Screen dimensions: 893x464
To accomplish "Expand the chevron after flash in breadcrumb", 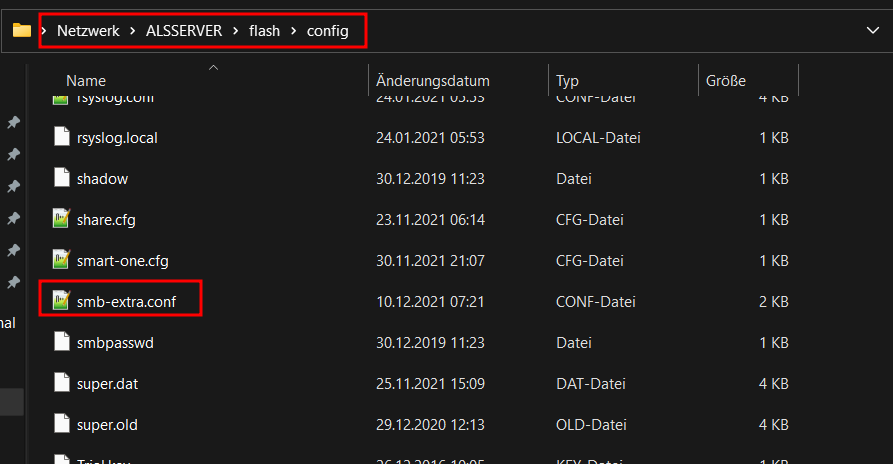I will coord(294,31).
